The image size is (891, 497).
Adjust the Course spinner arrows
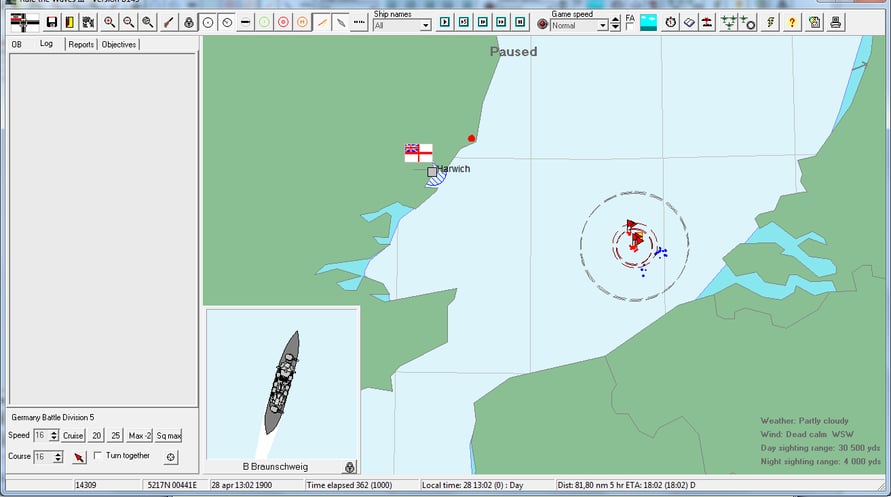pos(57,457)
